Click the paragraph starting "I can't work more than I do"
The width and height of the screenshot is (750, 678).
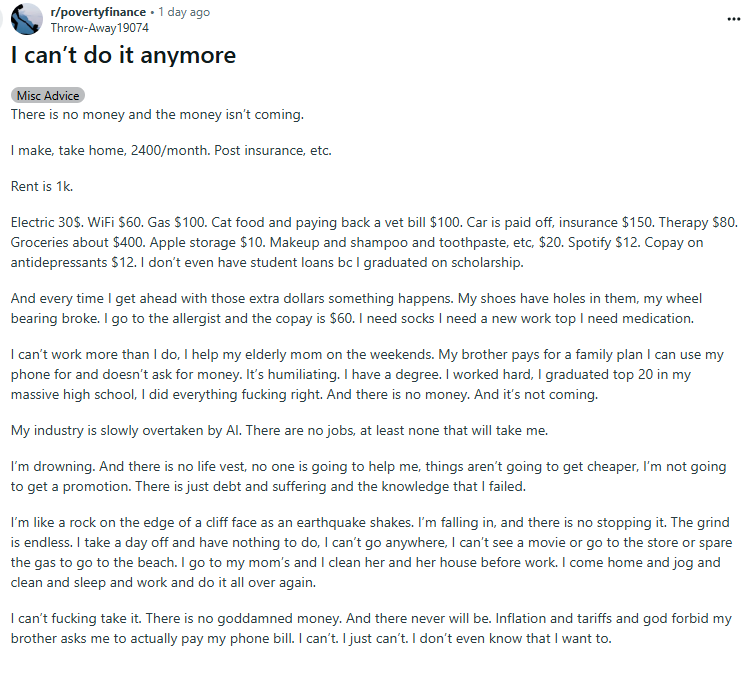point(367,375)
